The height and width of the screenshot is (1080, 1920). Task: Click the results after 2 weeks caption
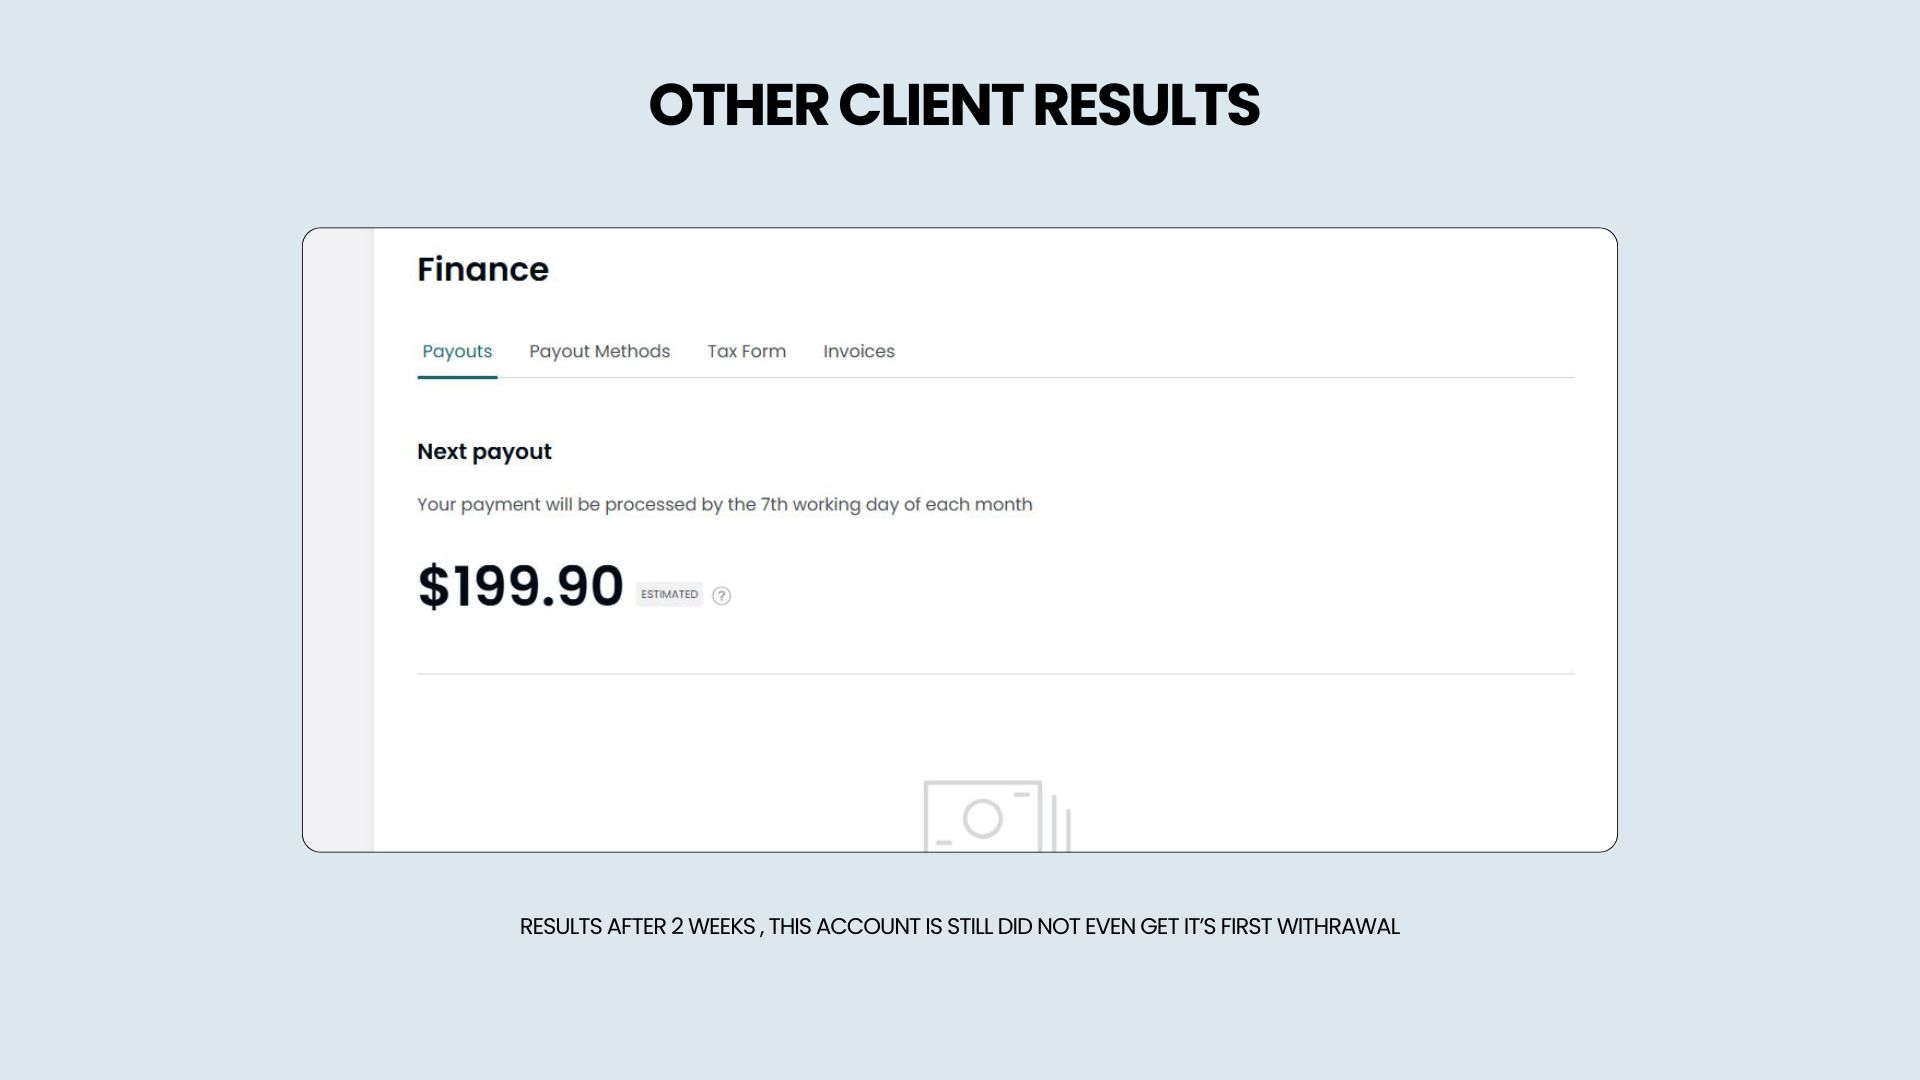point(959,927)
